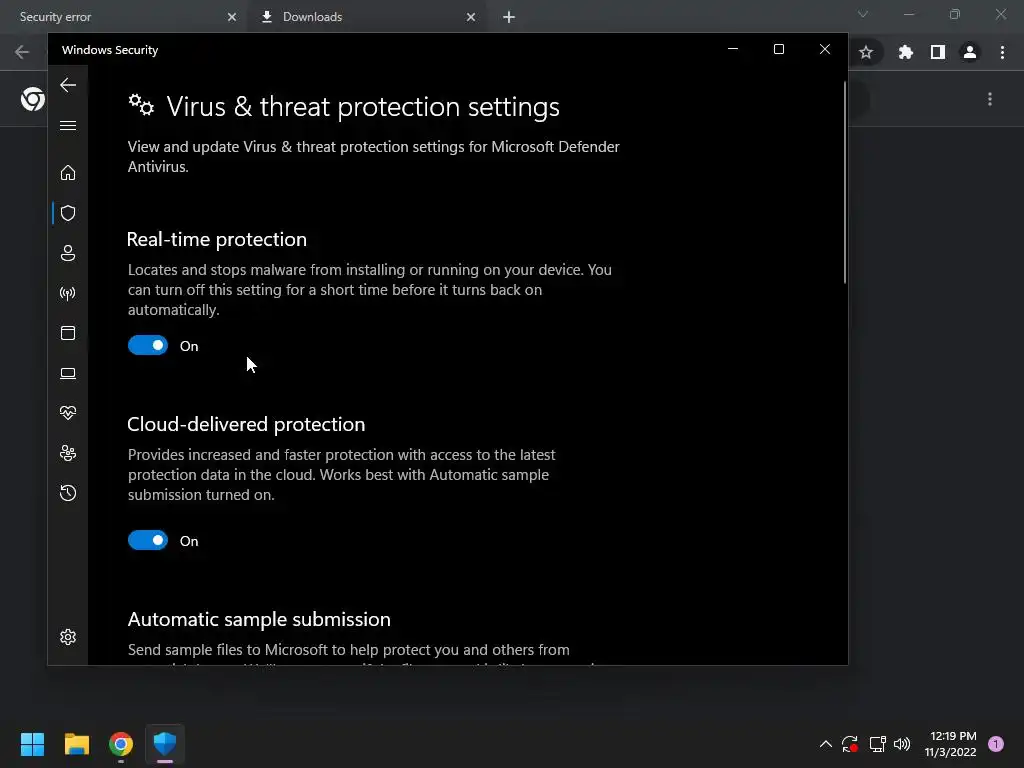This screenshot has height=768, width=1024.
Task: Turn off Real-time protection toggle
Action: pos(148,345)
